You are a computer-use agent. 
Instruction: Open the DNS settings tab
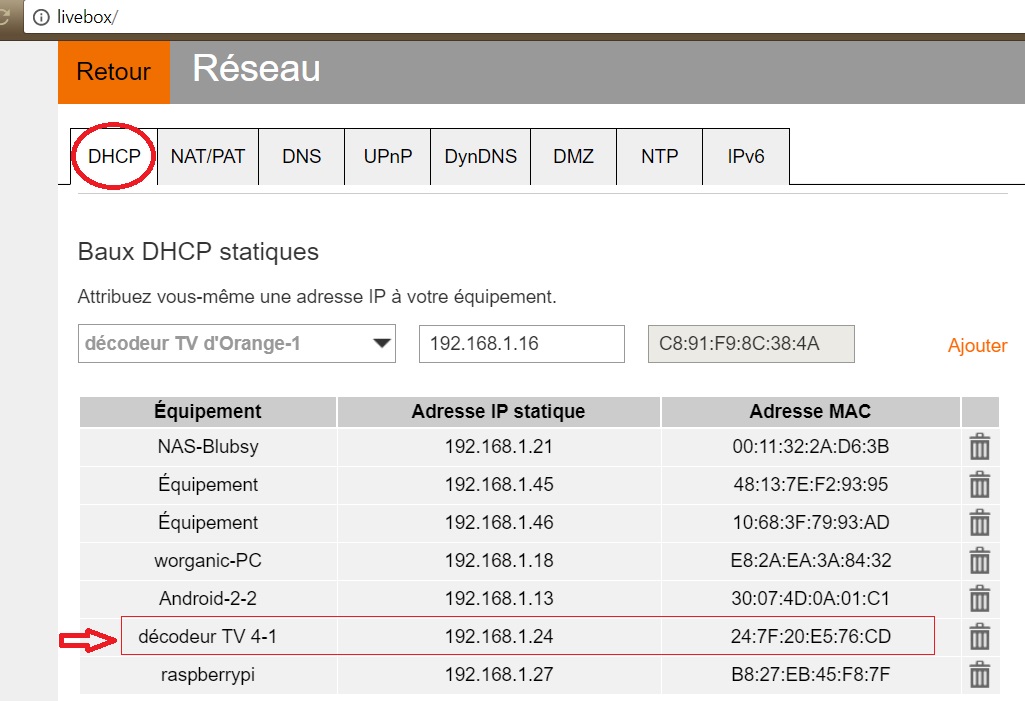point(302,156)
